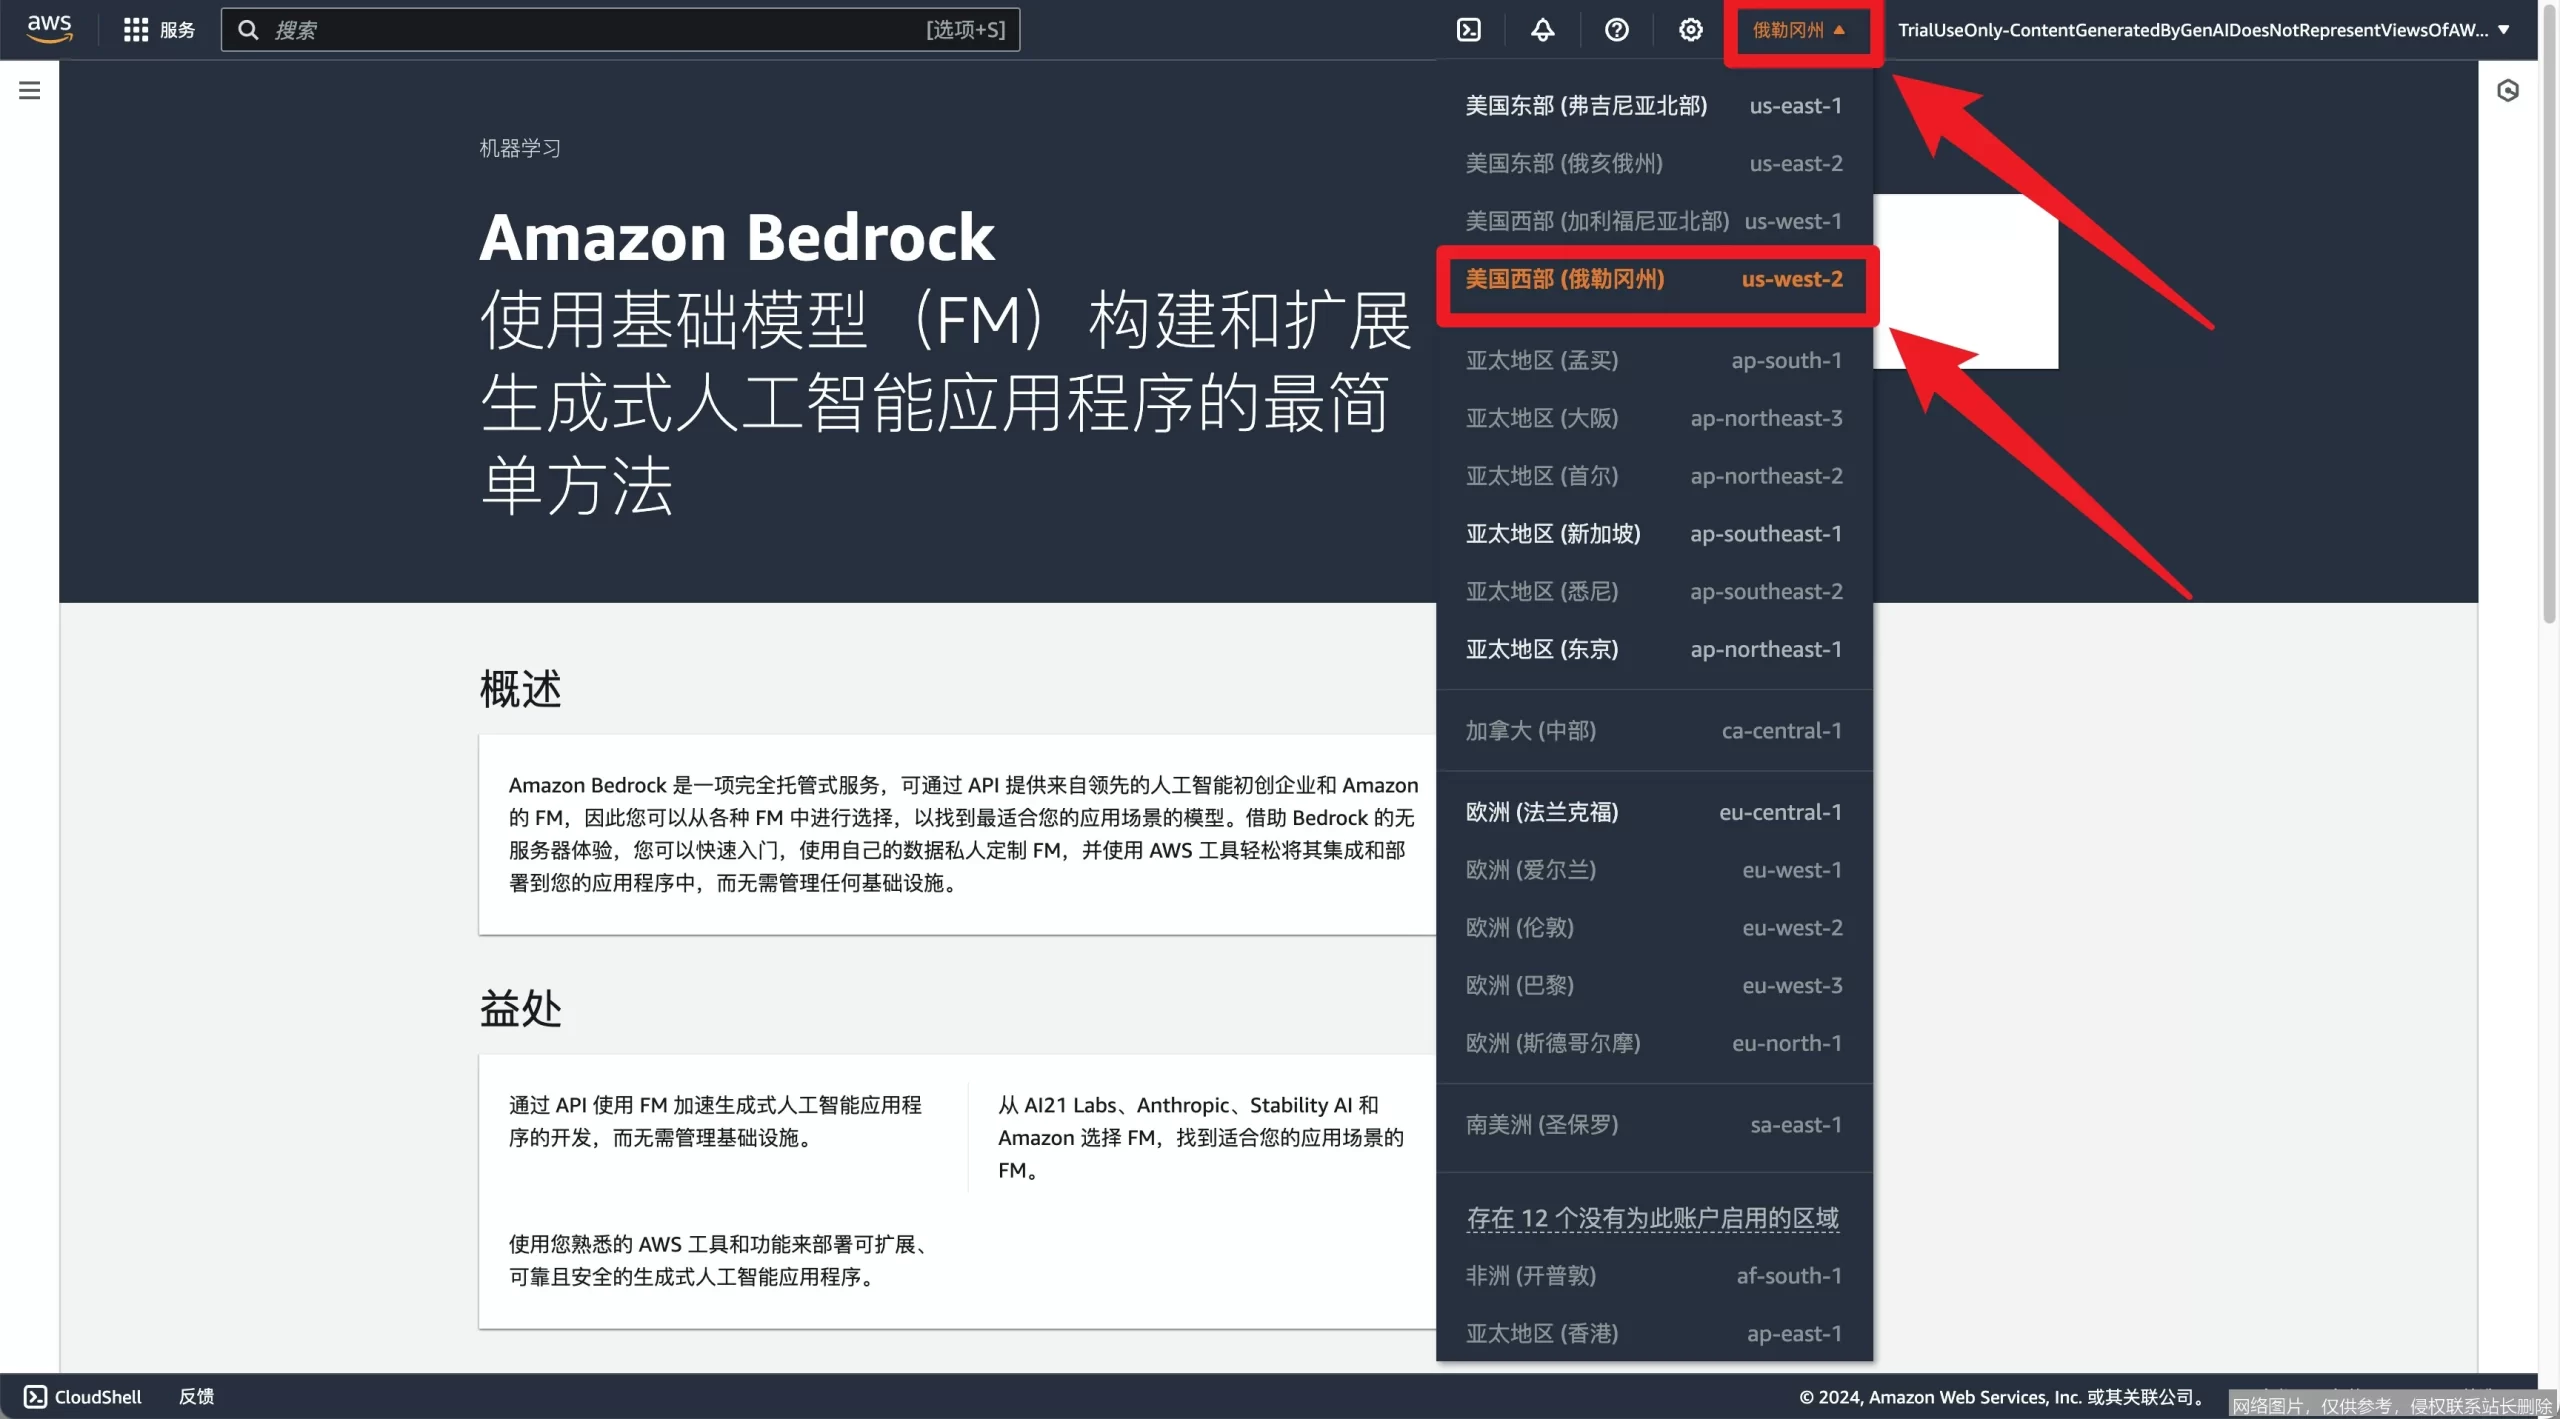Launch CloudShell from the footer
The width and height of the screenshot is (2560, 1419).
(x=82, y=1396)
